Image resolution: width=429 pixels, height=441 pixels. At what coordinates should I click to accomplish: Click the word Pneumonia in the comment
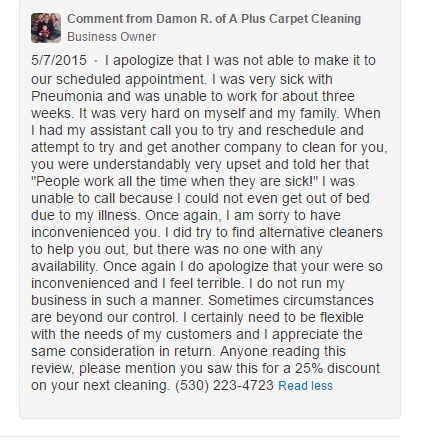tap(67, 96)
